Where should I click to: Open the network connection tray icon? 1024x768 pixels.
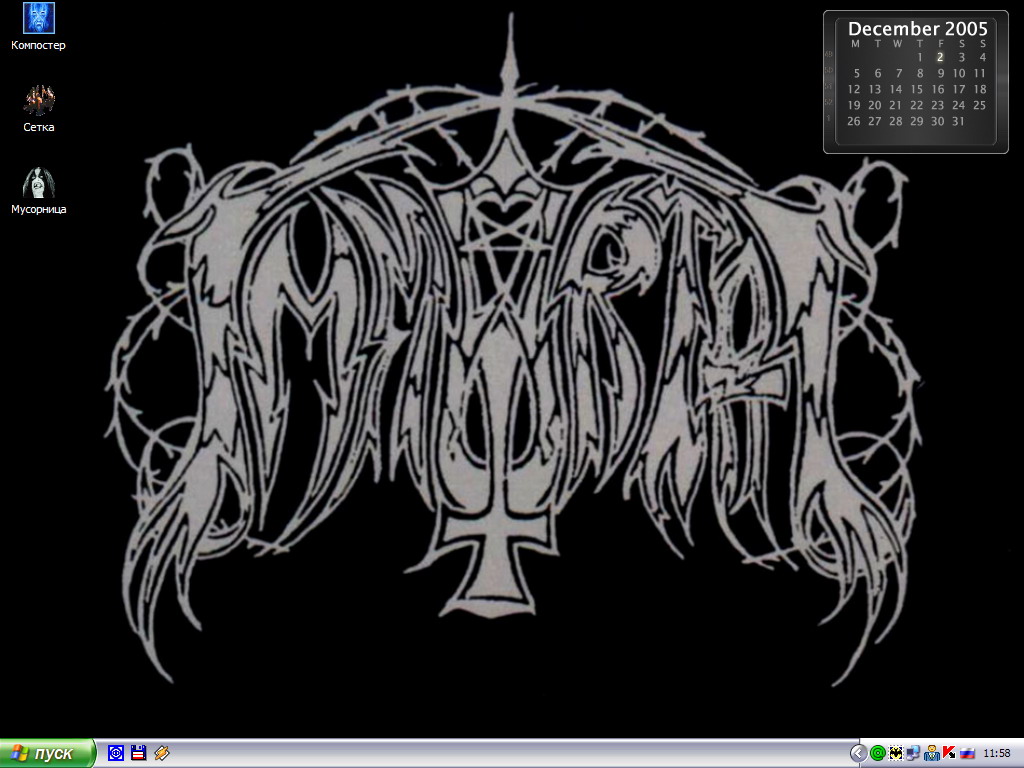(x=913, y=754)
